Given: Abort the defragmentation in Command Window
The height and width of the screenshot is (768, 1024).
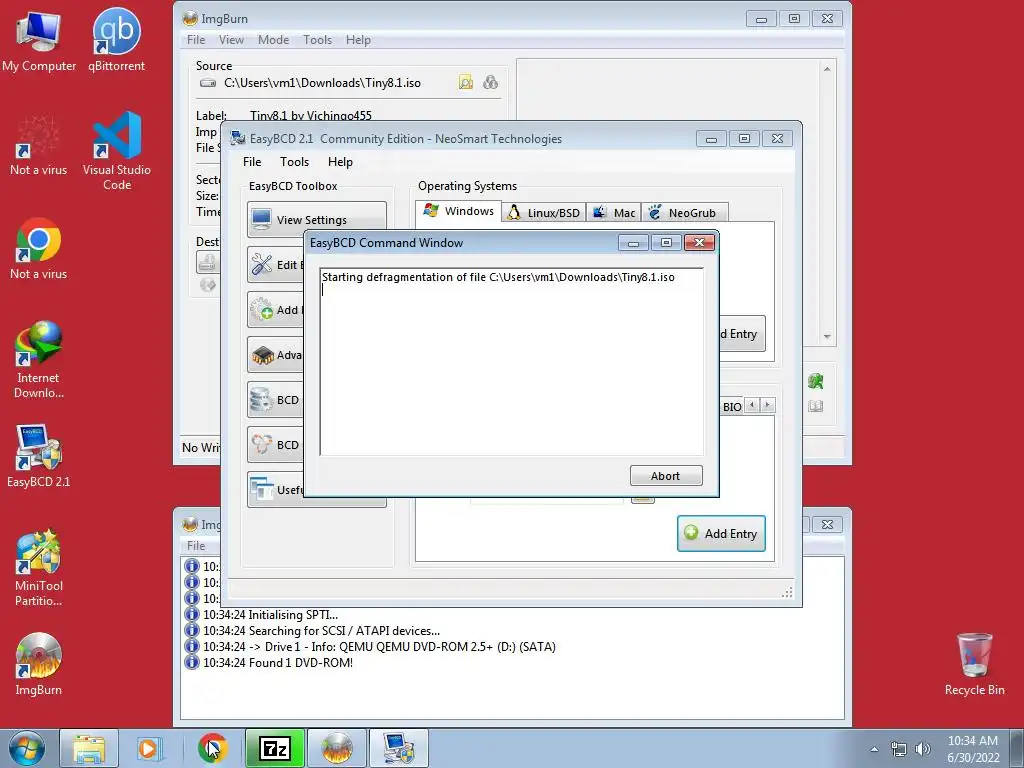Looking at the screenshot, I should [666, 475].
